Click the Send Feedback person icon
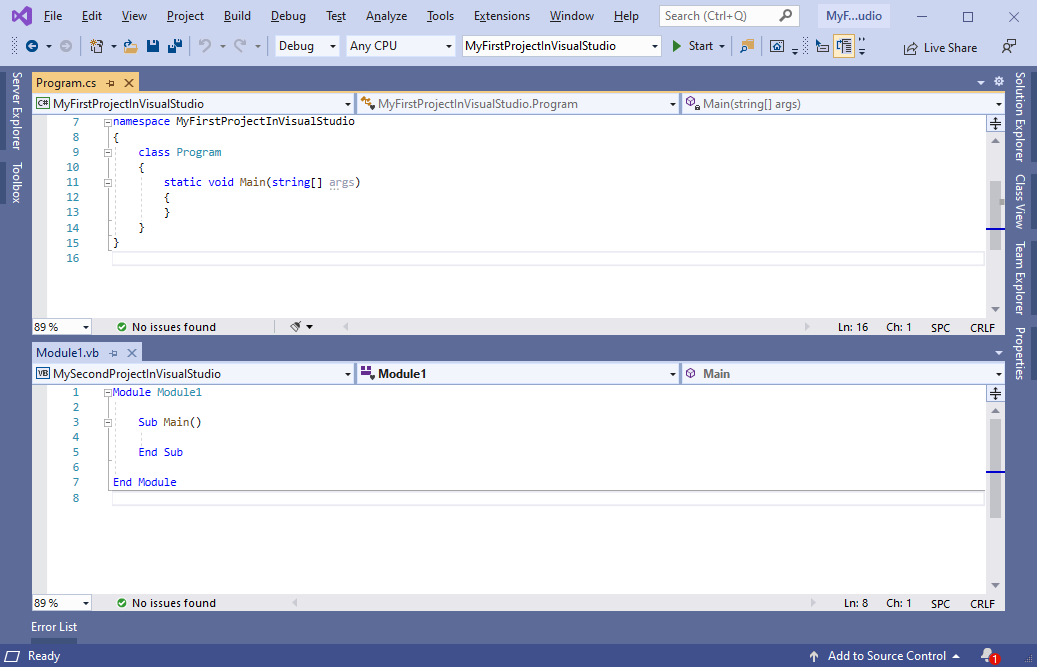Viewport: 1037px width, 667px height. (1009, 46)
